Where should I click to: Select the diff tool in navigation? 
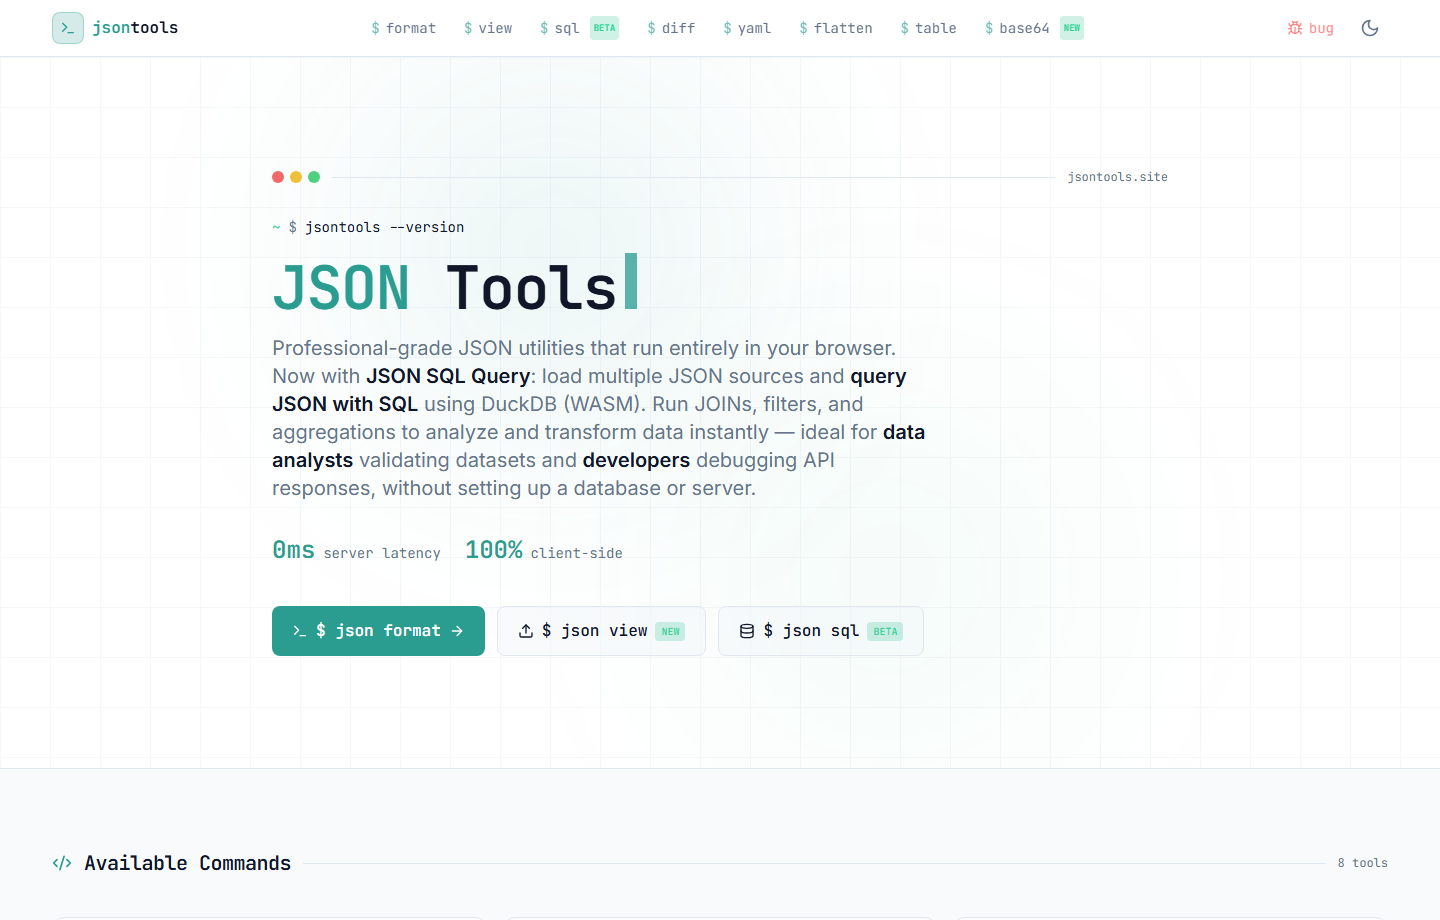coord(671,28)
